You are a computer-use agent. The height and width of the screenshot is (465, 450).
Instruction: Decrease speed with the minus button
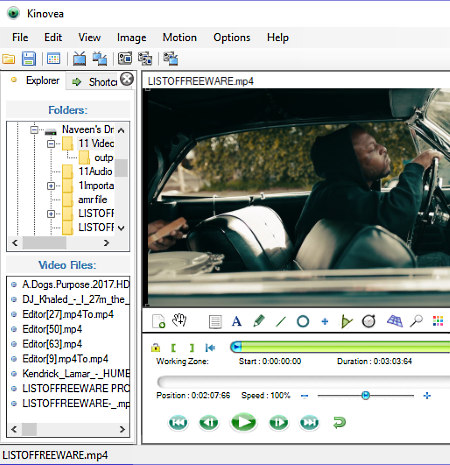[x=304, y=396]
